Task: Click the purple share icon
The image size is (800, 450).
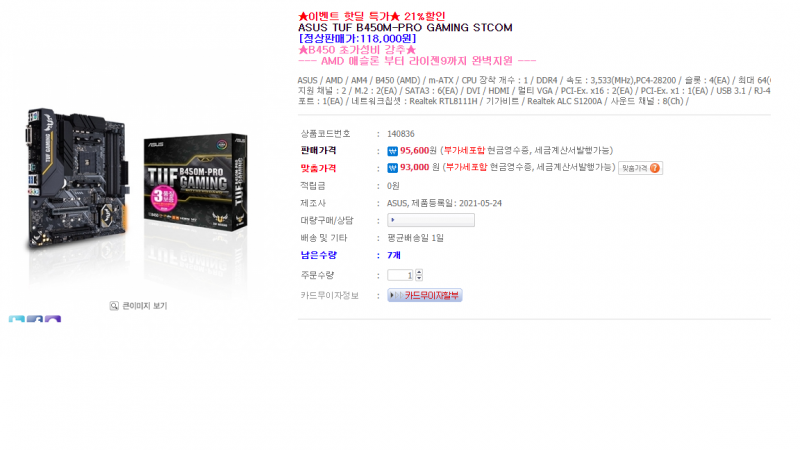Action: 53,319
